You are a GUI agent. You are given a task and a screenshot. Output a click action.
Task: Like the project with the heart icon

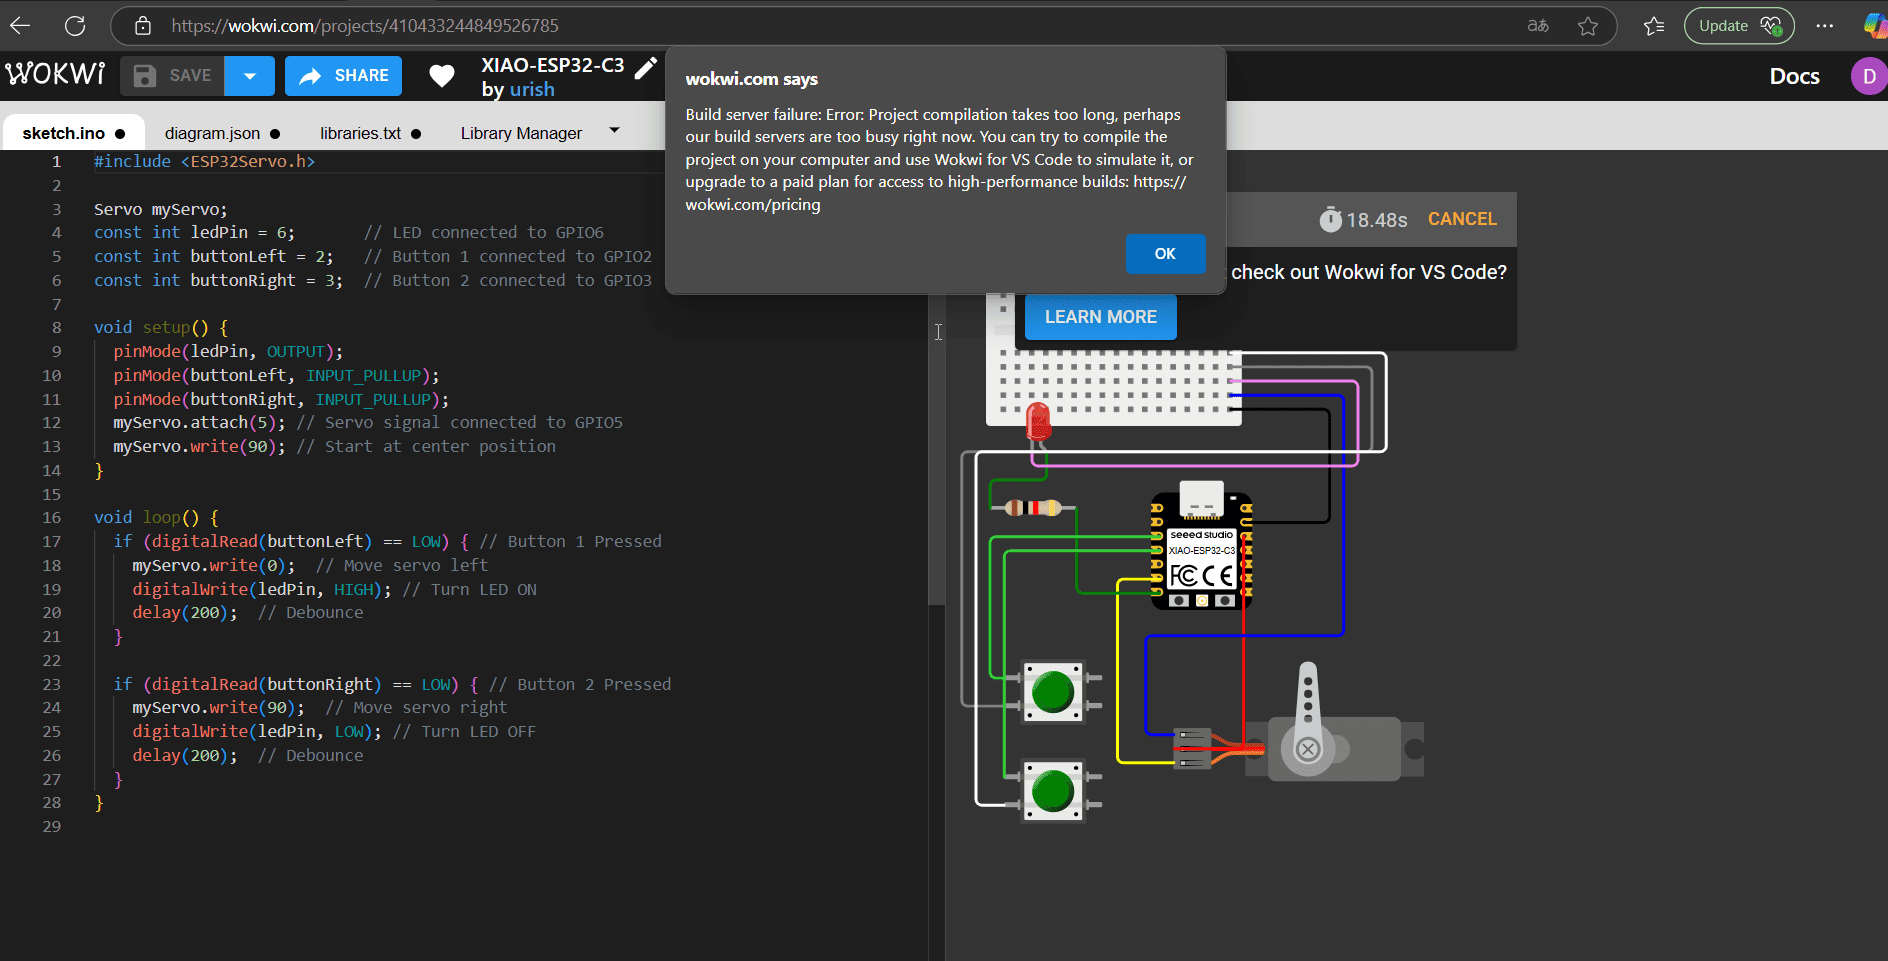[x=442, y=76]
